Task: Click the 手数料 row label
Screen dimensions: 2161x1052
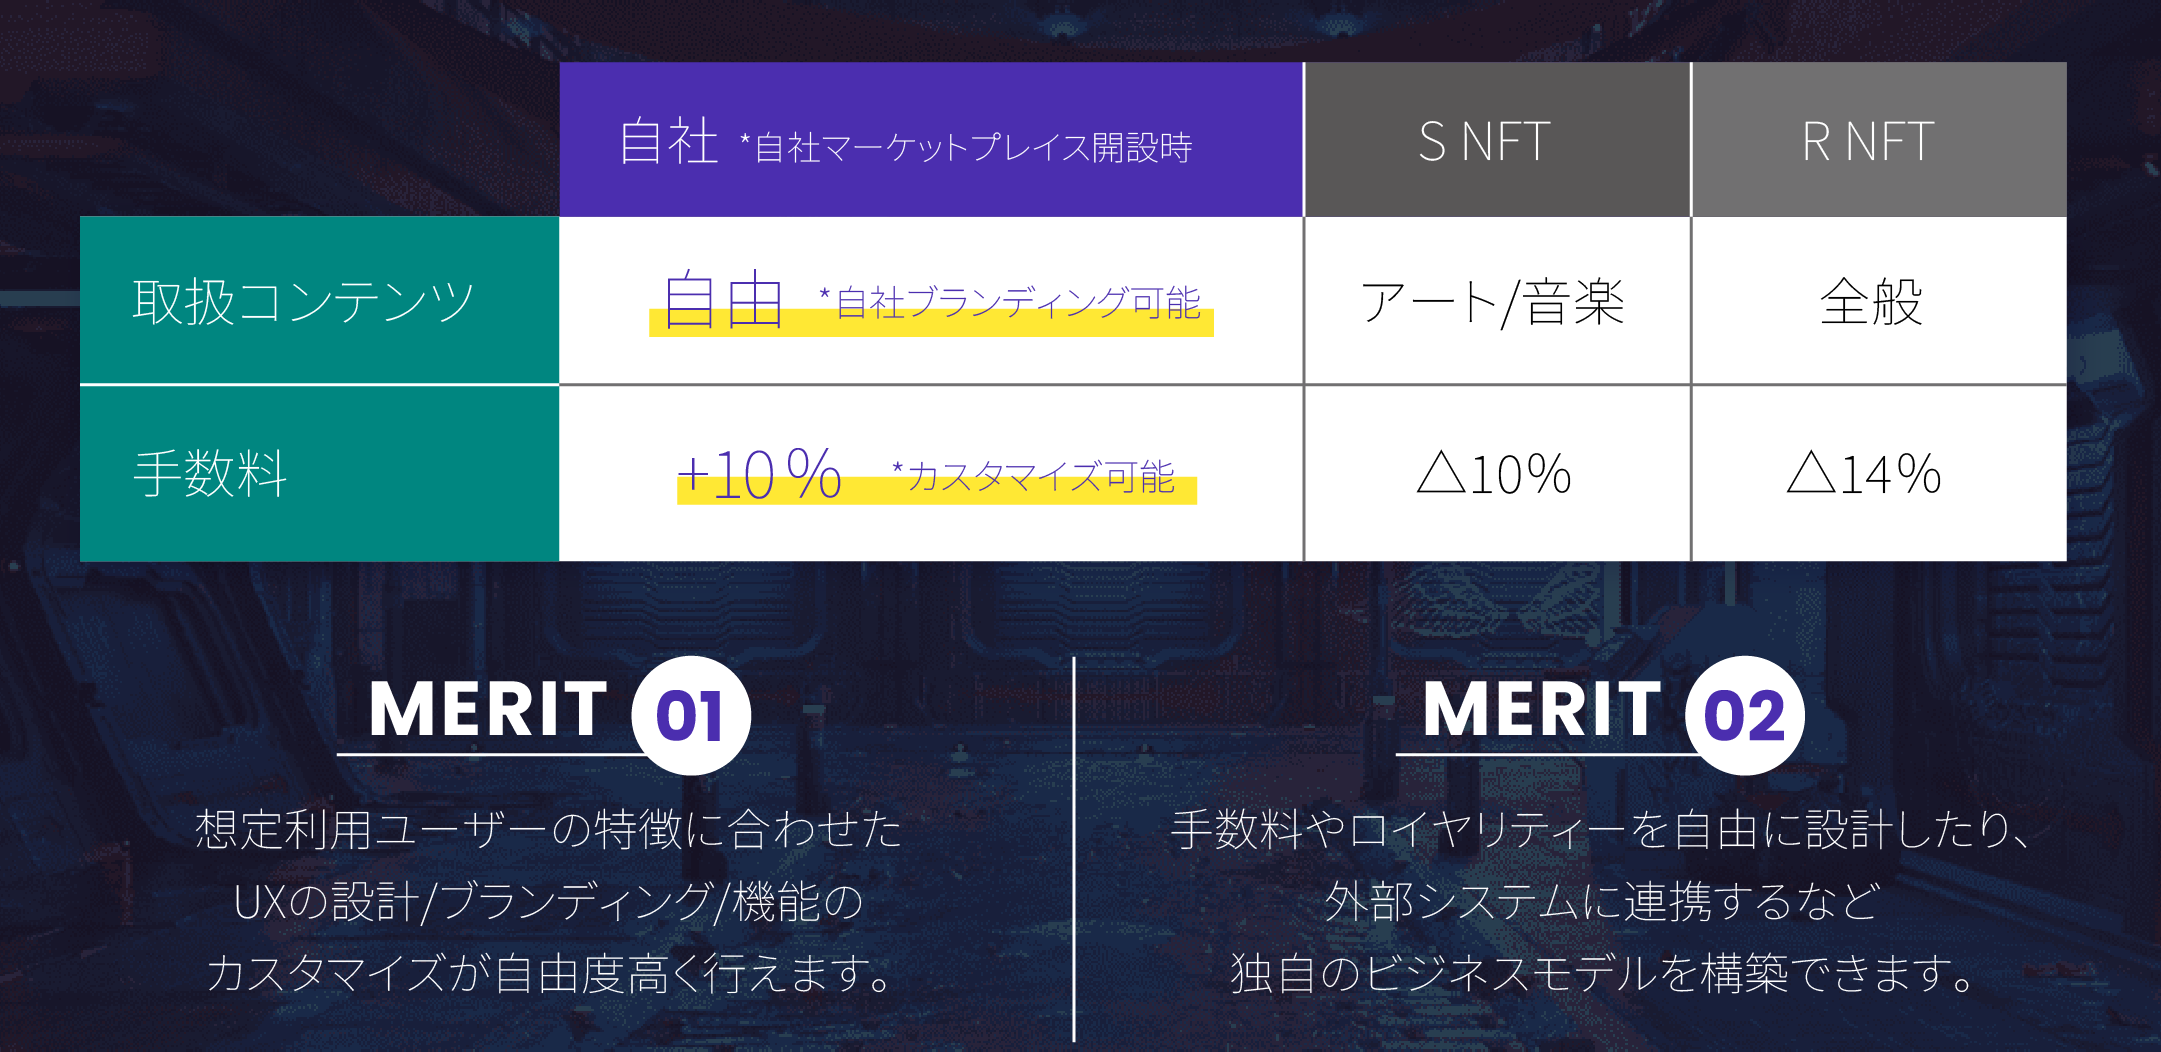Action: pos(210,473)
